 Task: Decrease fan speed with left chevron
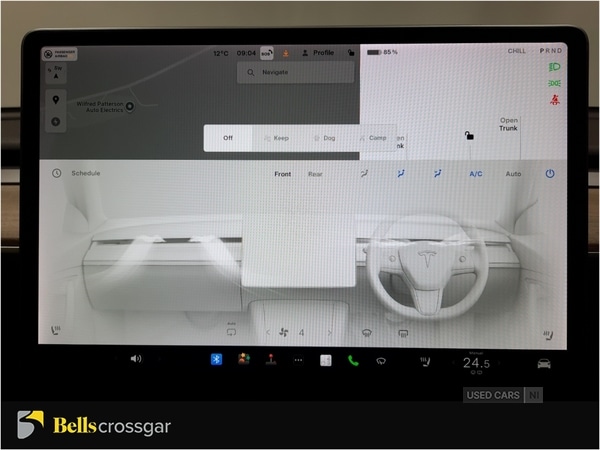(x=268, y=331)
